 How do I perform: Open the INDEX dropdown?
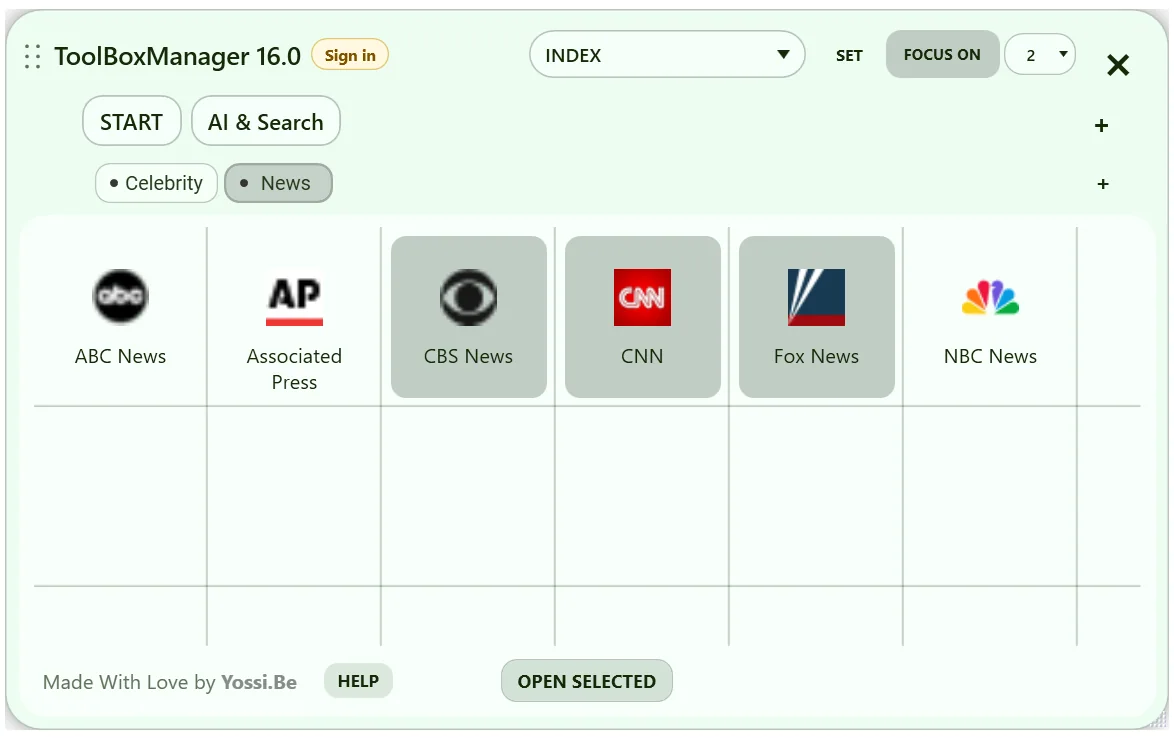click(x=667, y=54)
